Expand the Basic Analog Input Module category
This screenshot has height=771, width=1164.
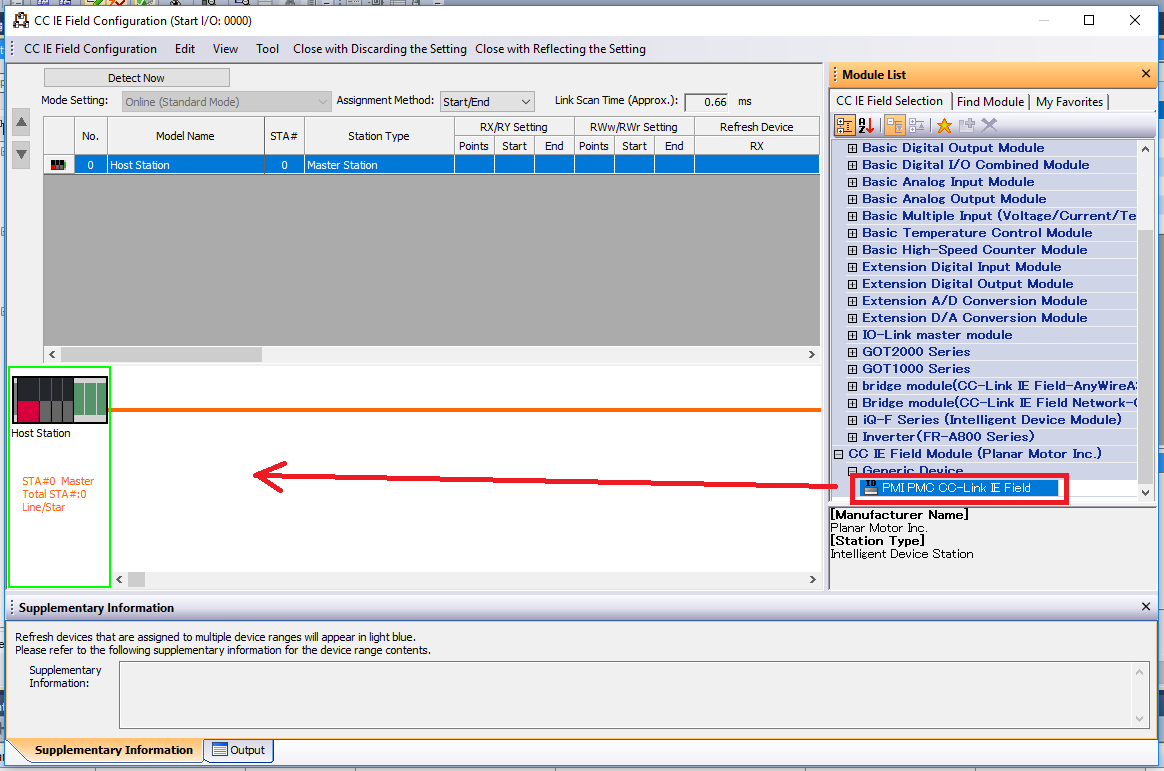[x=853, y=182]
